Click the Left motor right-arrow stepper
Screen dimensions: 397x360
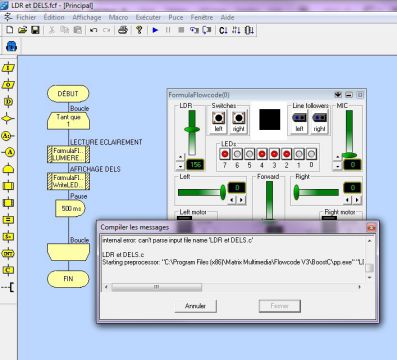(241, 200)
